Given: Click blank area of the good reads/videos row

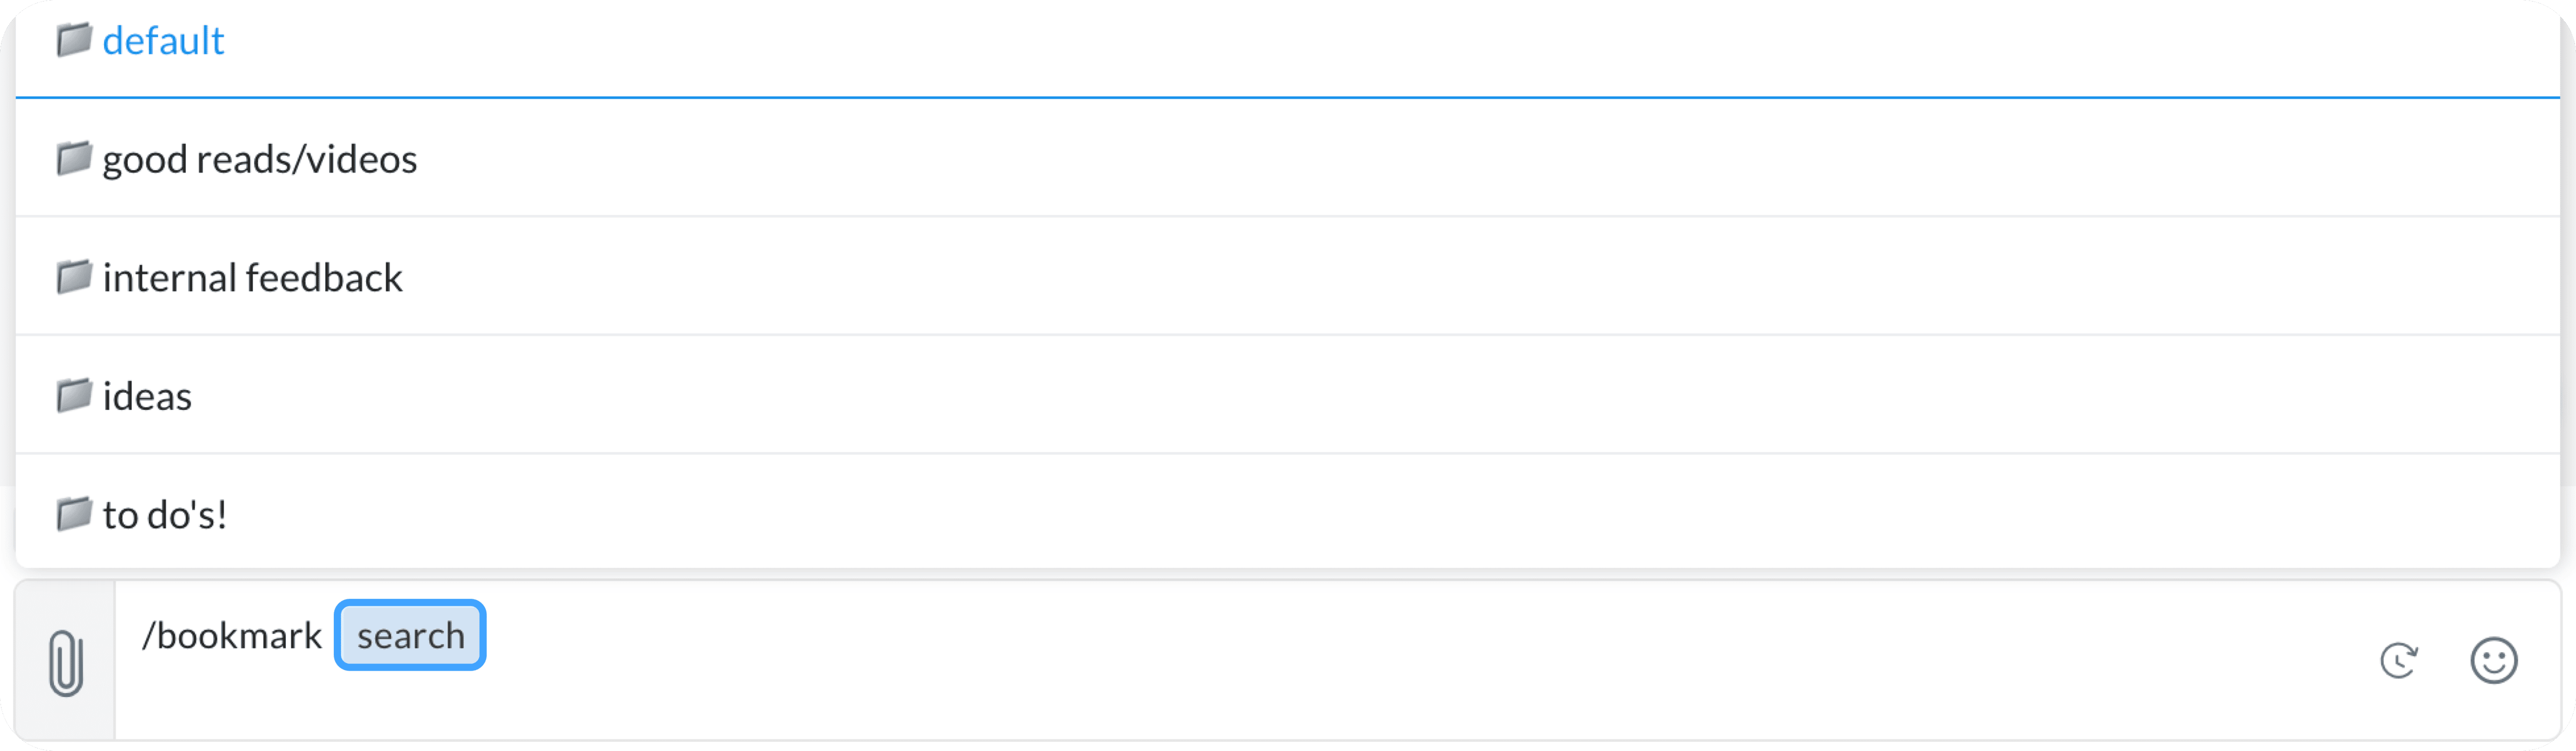Looking at the screenshot, I should click(x=1300, y=159).
